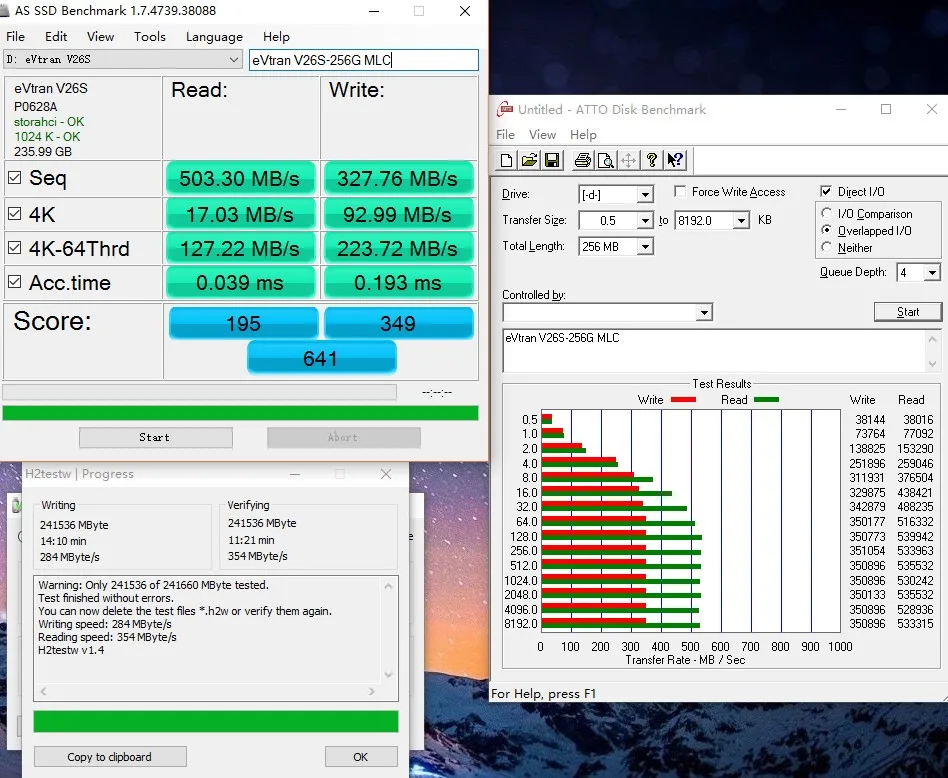Toggle the Seq test checkbox

(x=15, y=178)
